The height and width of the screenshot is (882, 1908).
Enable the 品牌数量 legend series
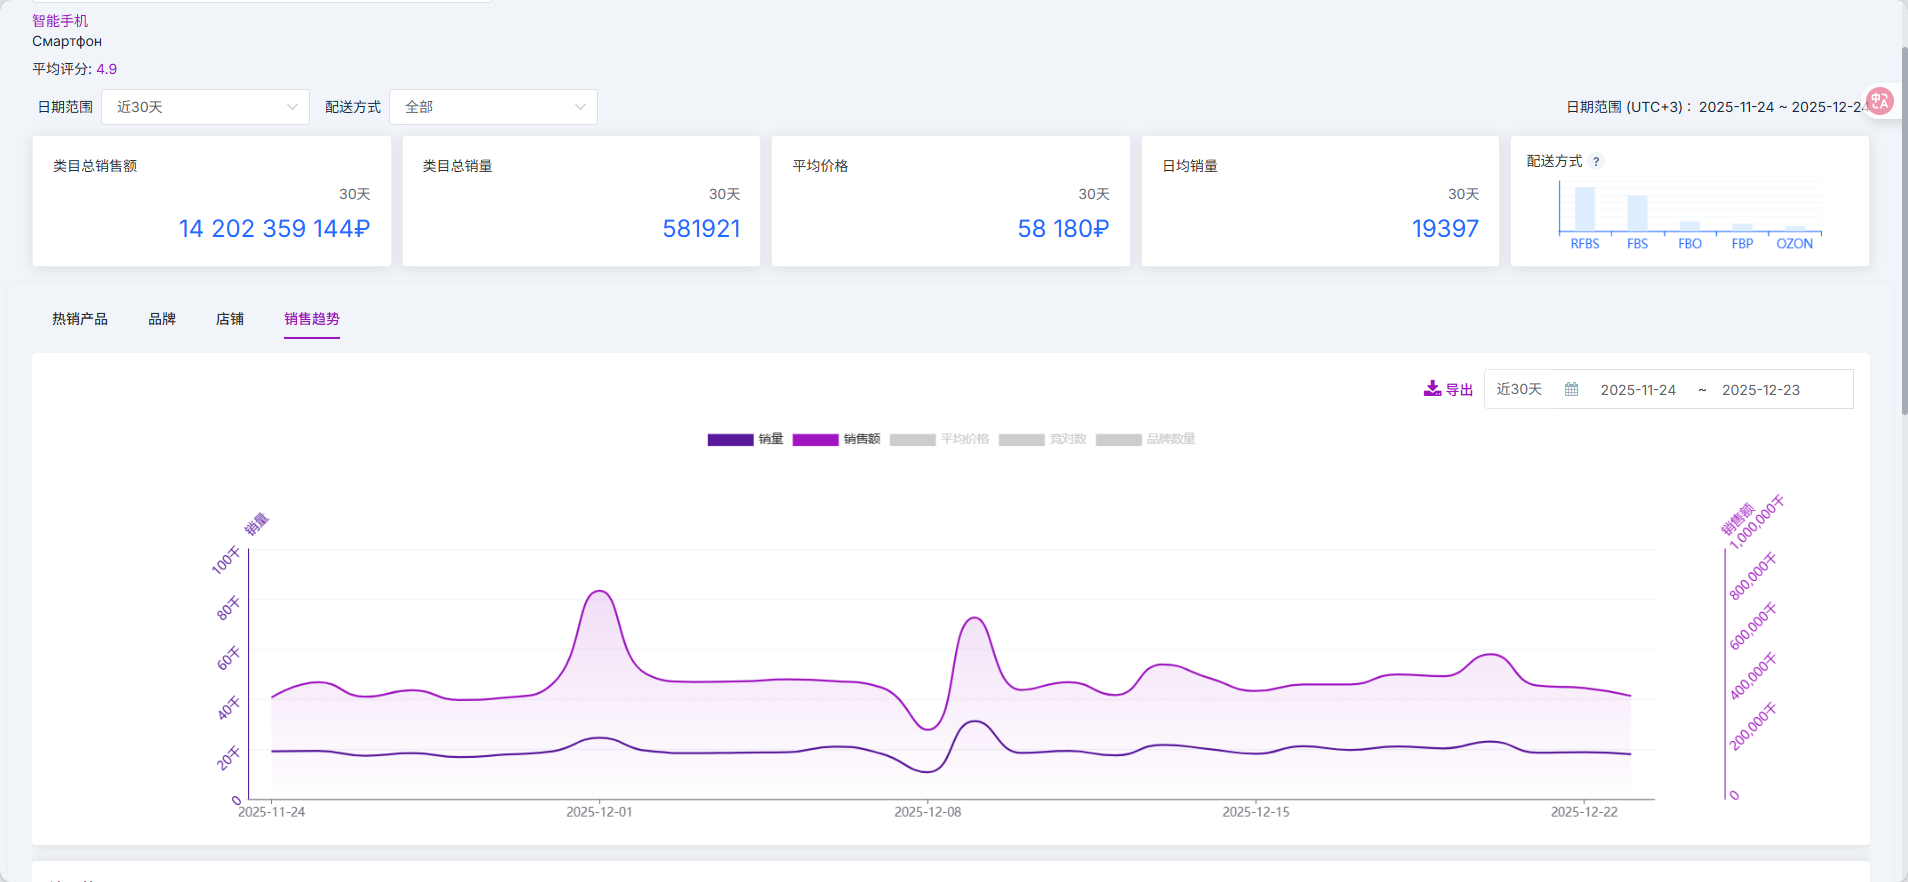tap(1145, 439)
